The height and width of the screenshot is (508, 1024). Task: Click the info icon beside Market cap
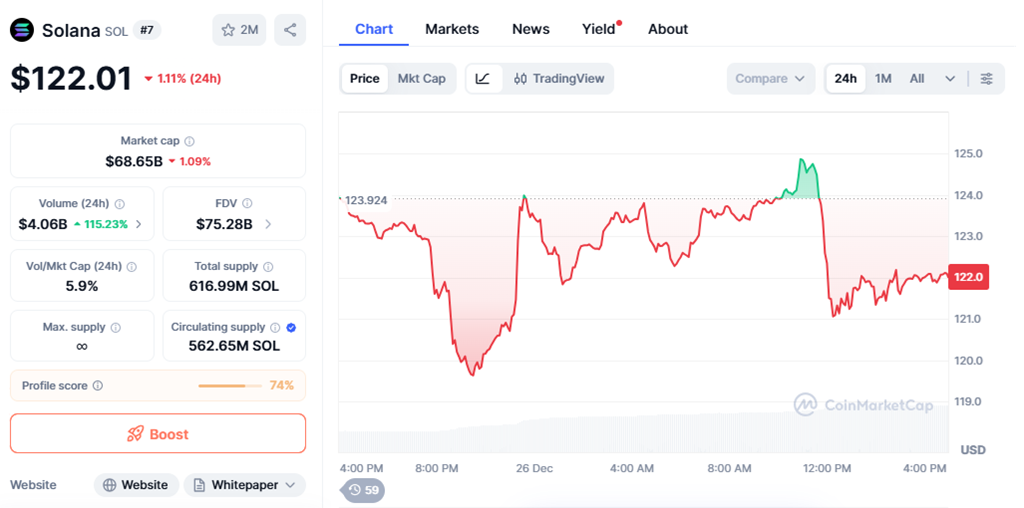[190, 142]
